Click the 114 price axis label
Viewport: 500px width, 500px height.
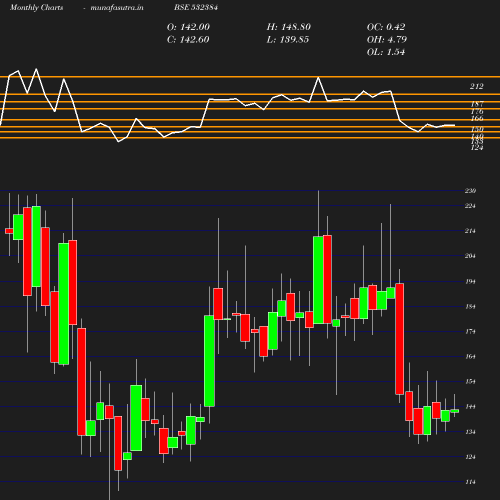[470, 482]
